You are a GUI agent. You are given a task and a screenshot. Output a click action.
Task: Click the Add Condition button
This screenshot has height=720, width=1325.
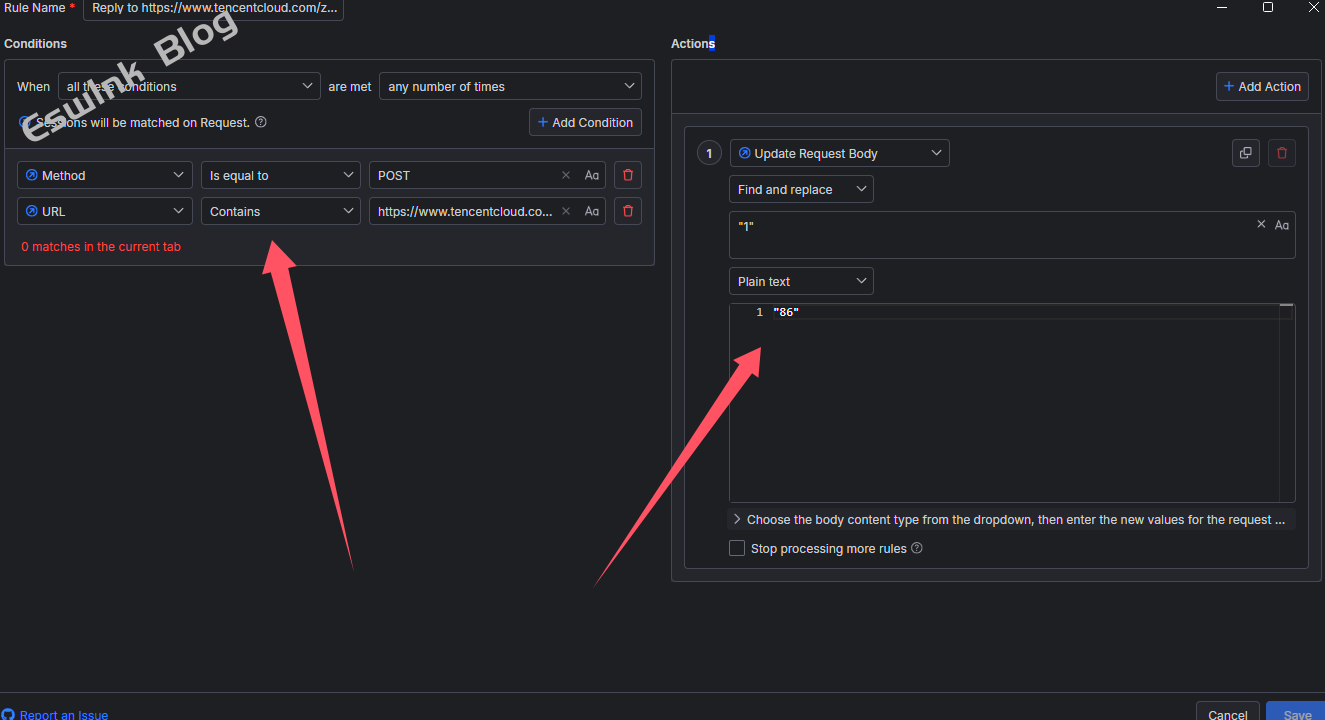[x=585, y=122]
